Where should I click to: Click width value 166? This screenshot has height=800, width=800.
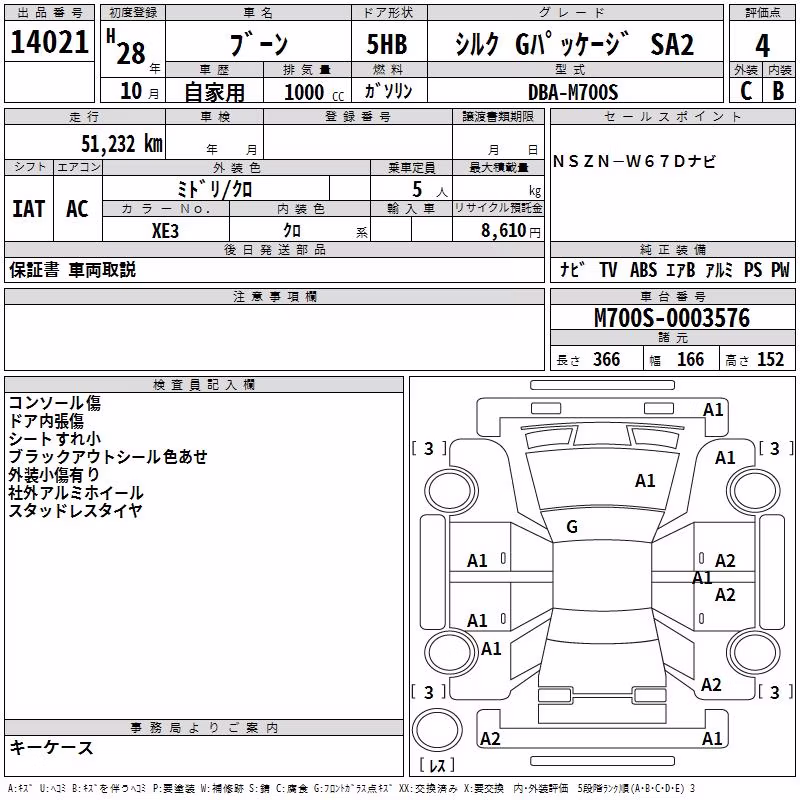tap(690, 360)
